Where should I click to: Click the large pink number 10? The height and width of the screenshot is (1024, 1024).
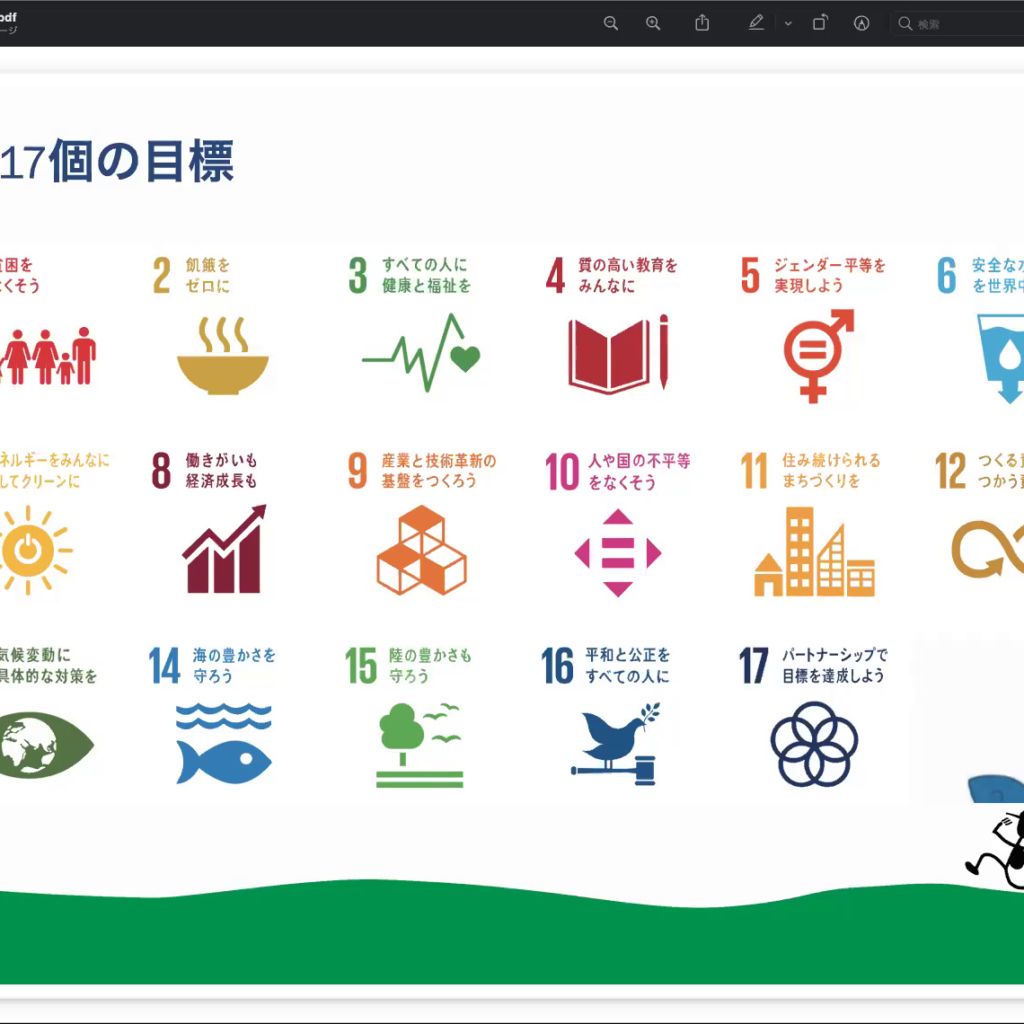[562, 472]
